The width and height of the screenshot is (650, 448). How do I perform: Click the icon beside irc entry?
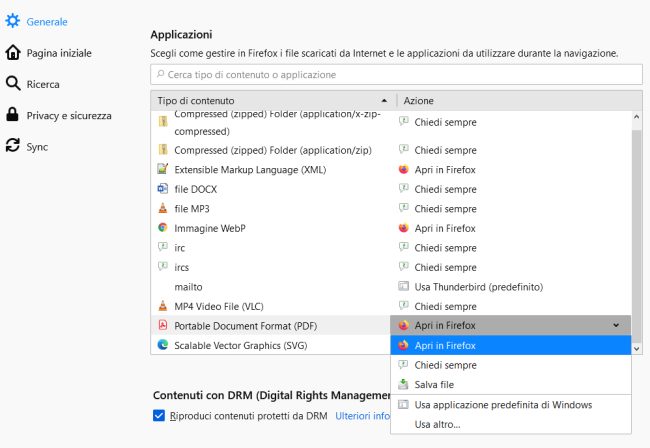162,247
